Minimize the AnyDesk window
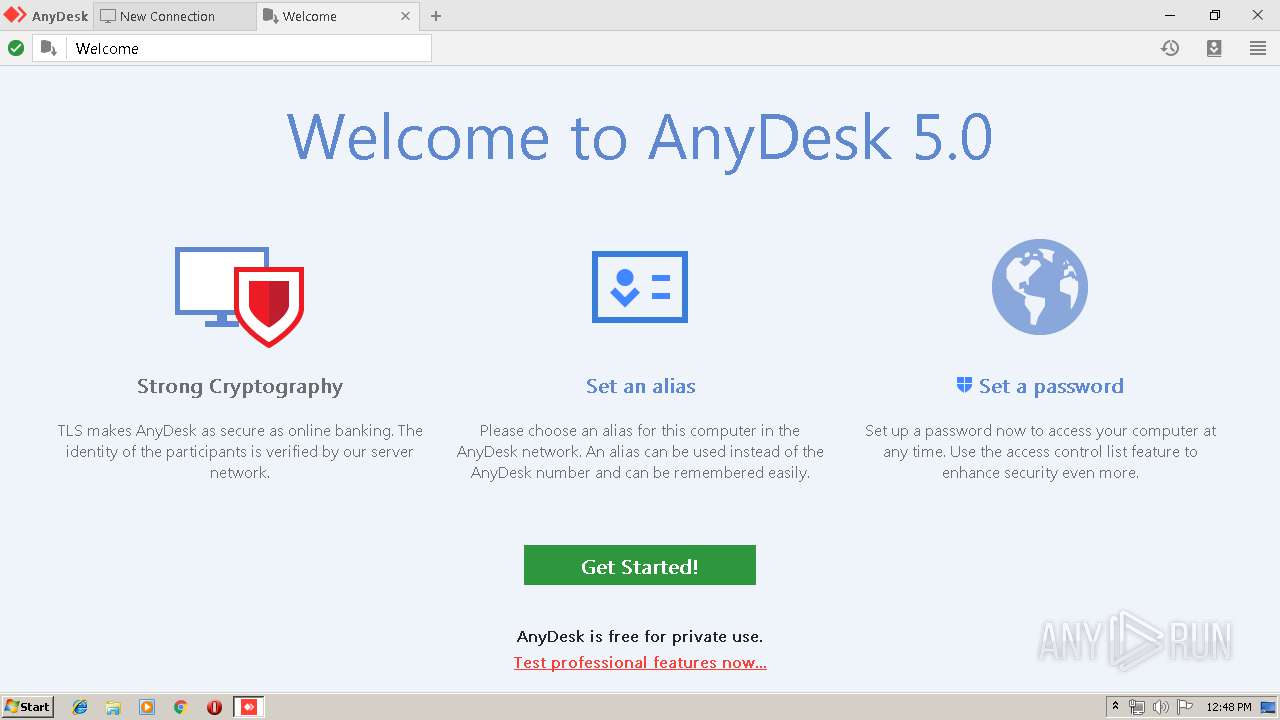Screen dimensions: 1280x720 tap(1171, 16)
